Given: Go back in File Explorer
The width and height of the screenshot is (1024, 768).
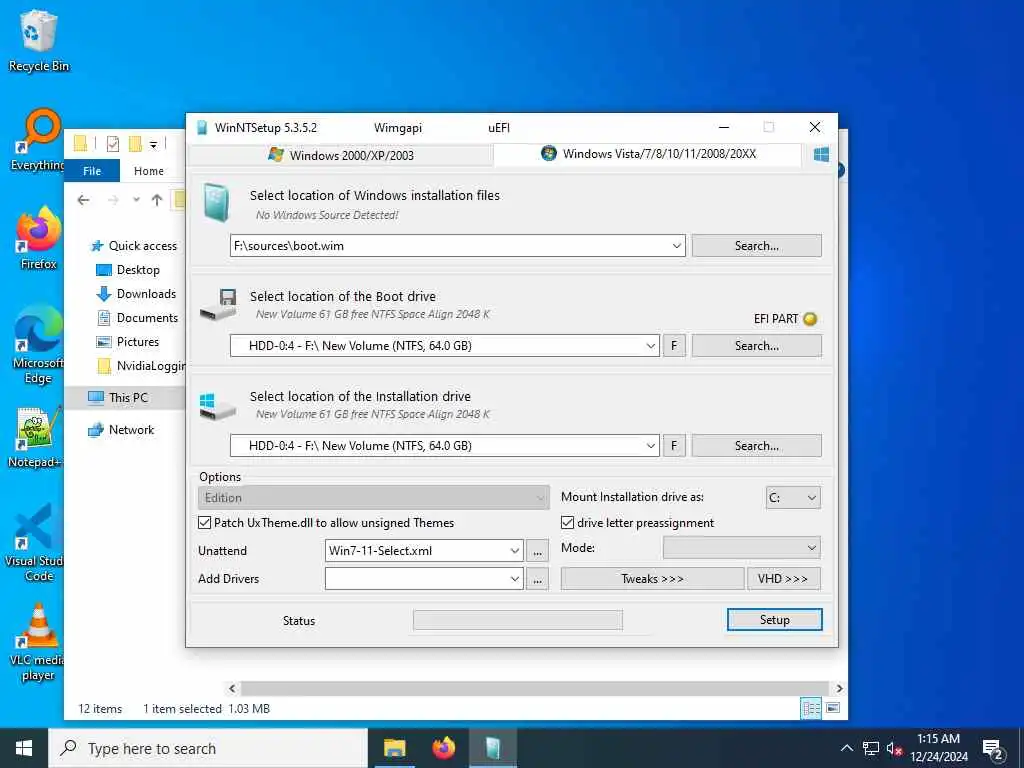Looking at the screenshot, I should [x=83, y=200].
